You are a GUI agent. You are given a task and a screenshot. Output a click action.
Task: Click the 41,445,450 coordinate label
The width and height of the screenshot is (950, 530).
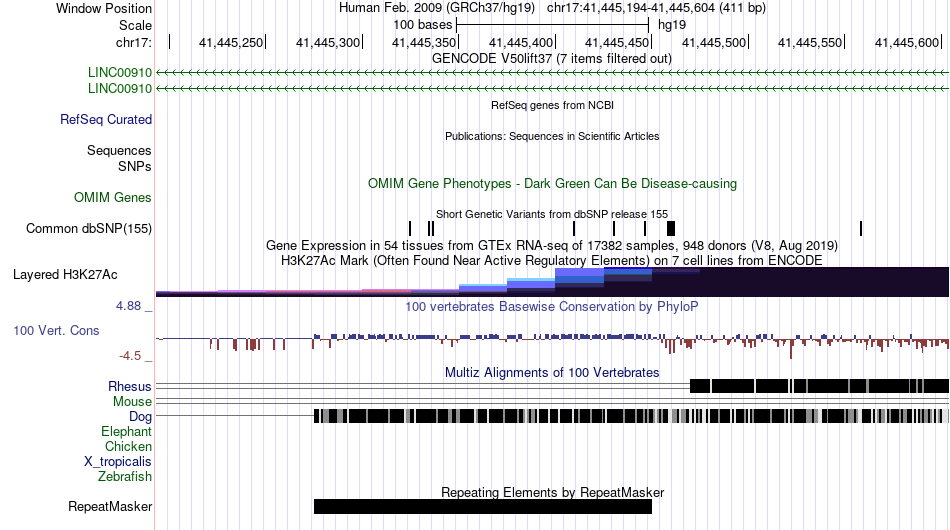tap(617, 42)
